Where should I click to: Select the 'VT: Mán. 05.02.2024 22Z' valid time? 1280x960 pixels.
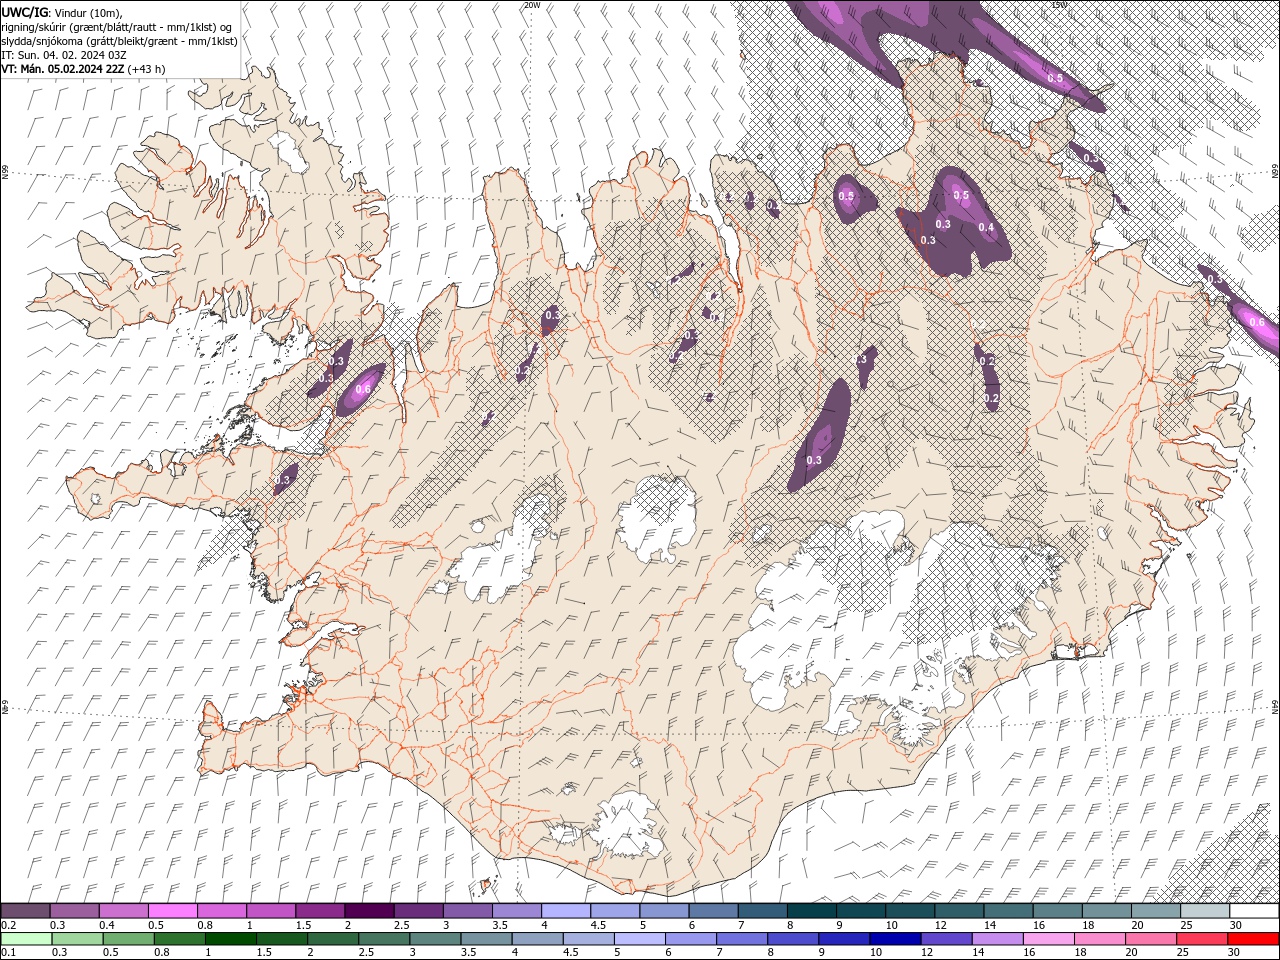click(63, 69)
